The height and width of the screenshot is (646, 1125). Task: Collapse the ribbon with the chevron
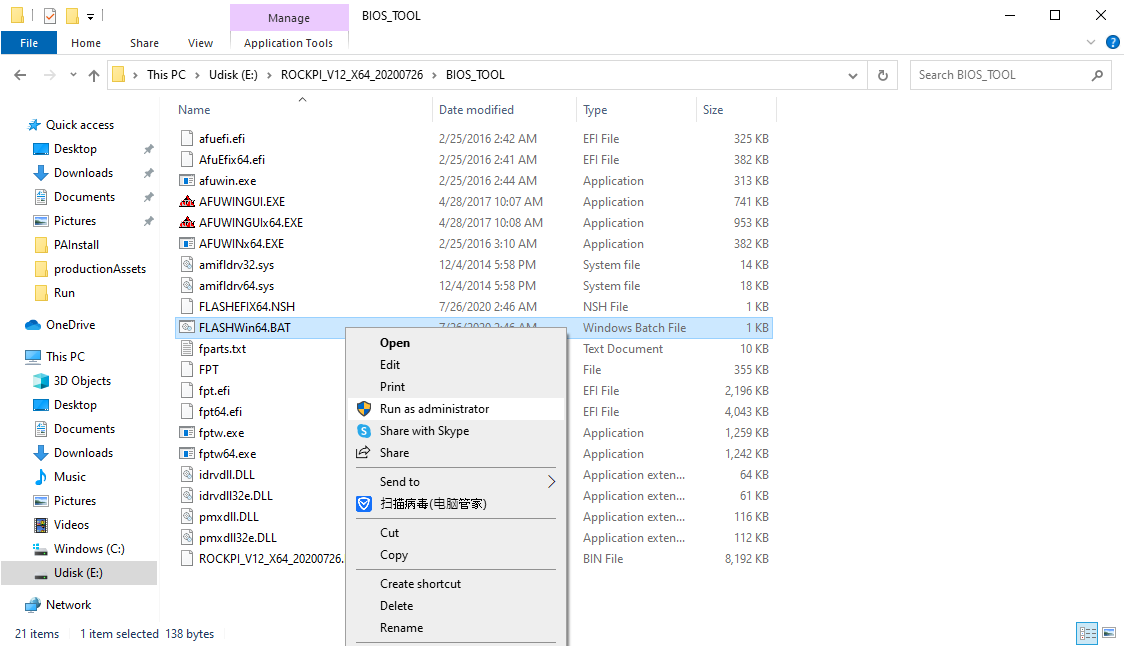(x=1091, y=42)
